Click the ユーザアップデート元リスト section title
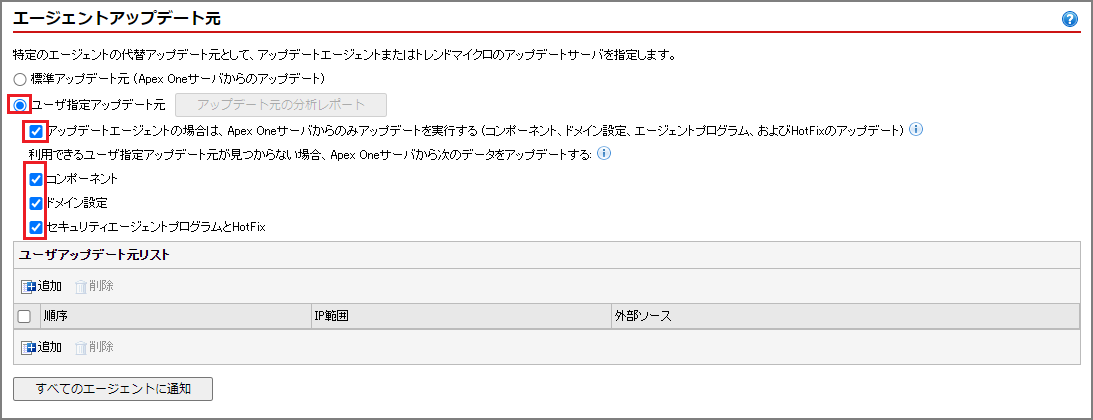Screen dimensions: 1093x420 pos(93,255)
